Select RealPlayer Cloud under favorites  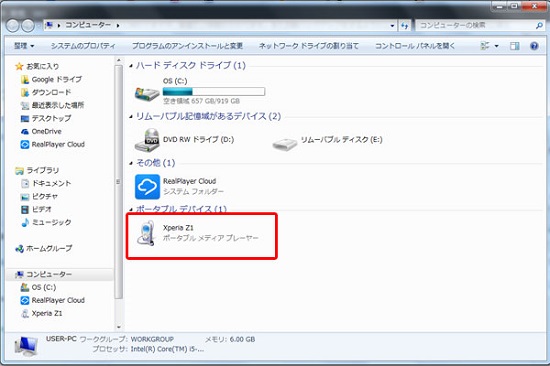click(x=53, y=144)
